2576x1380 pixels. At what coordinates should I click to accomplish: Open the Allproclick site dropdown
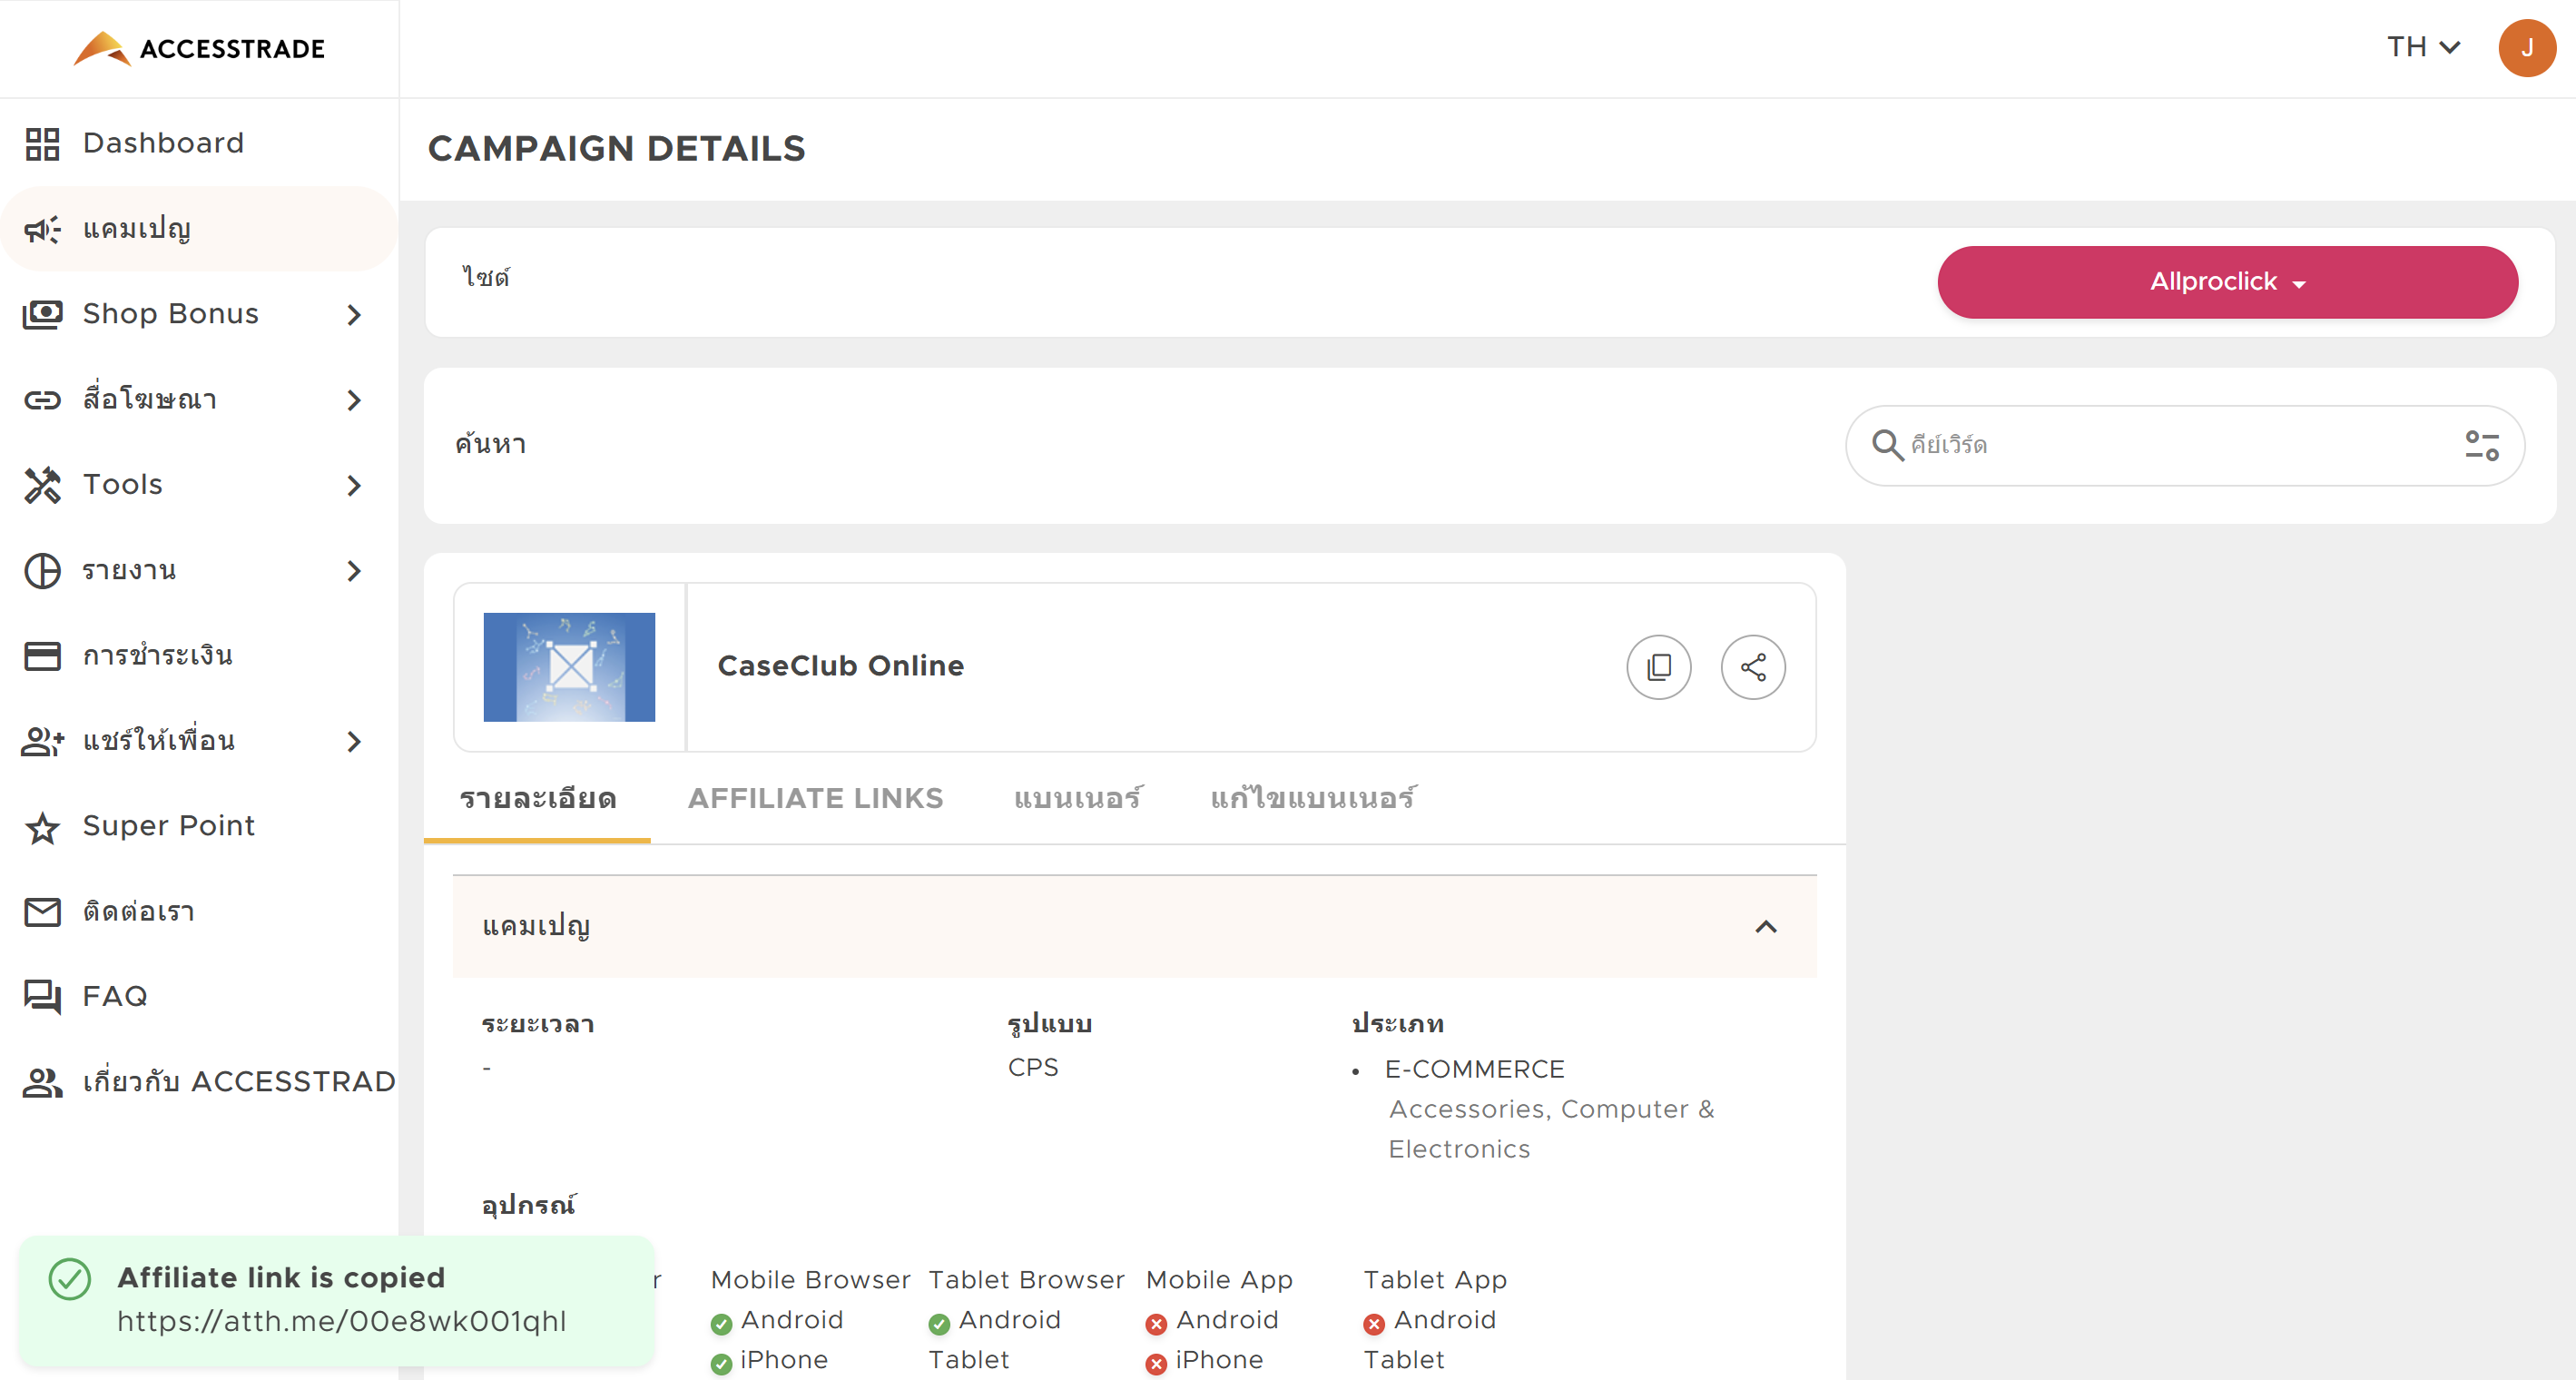coord(2227,282)
